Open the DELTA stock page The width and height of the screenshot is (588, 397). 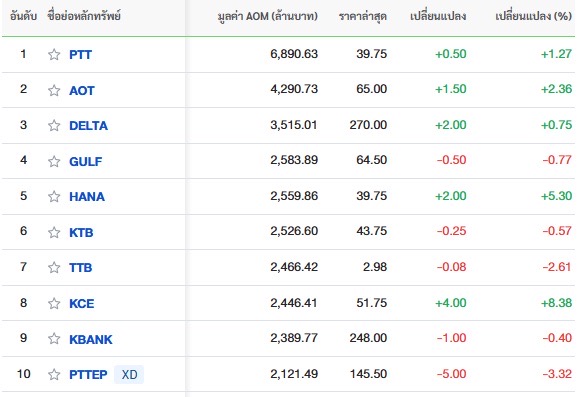click(x=88, y=126)
